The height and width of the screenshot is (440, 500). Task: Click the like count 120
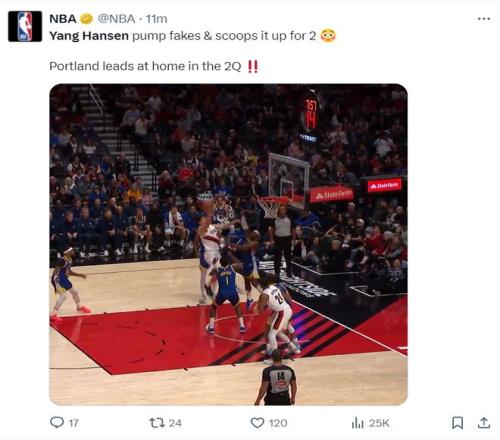tap(278, 423)
